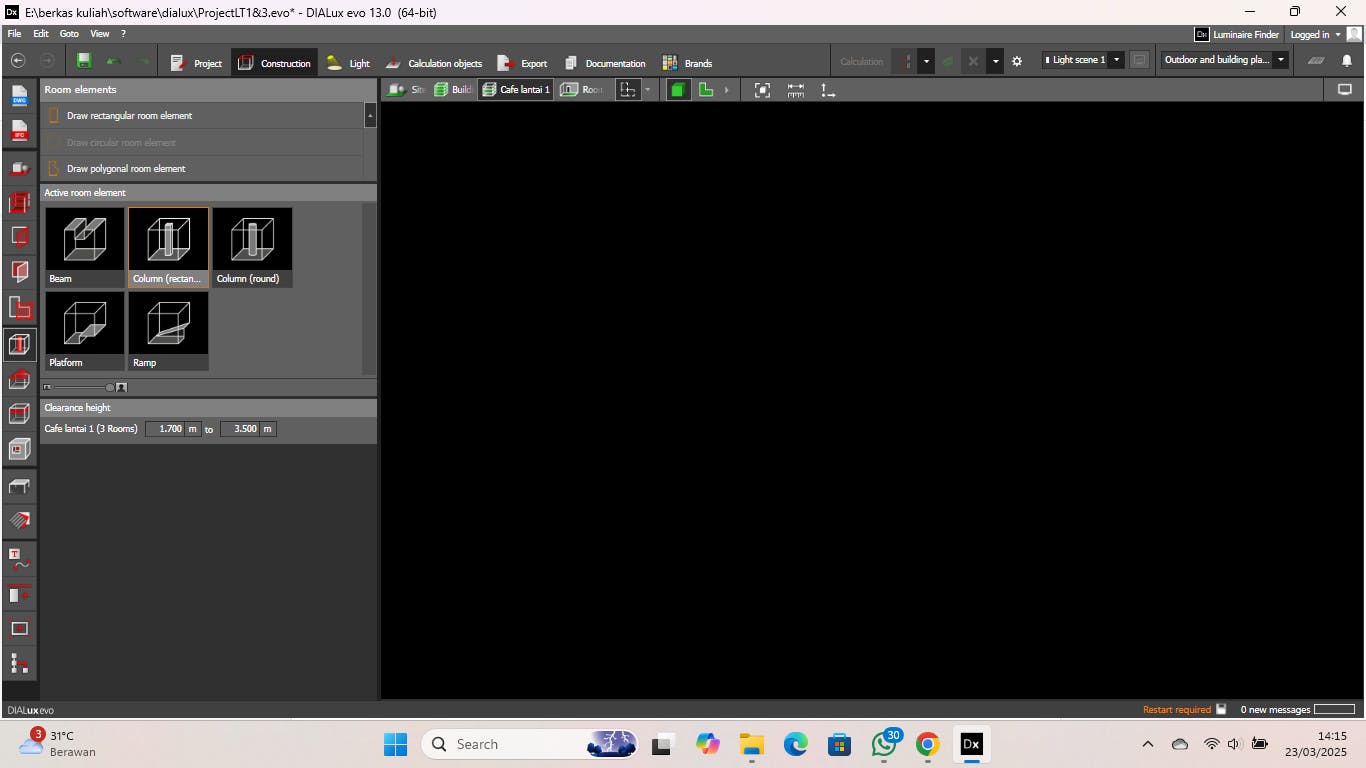Select the Beam room element
The height and width of the screenshot is (768, 1366).
pos(85,247)
